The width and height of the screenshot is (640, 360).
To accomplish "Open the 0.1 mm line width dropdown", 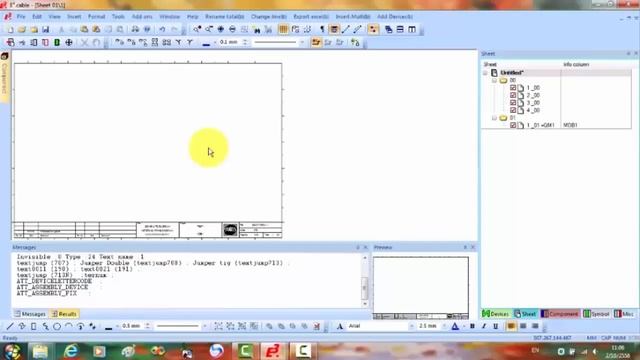I will 245,42.
